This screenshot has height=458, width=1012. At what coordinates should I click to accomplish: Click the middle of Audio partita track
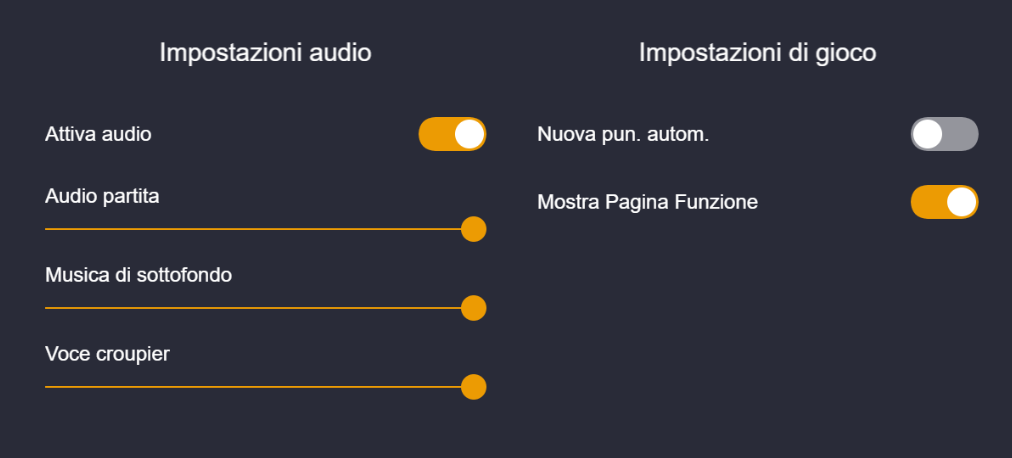click(260, 229)
